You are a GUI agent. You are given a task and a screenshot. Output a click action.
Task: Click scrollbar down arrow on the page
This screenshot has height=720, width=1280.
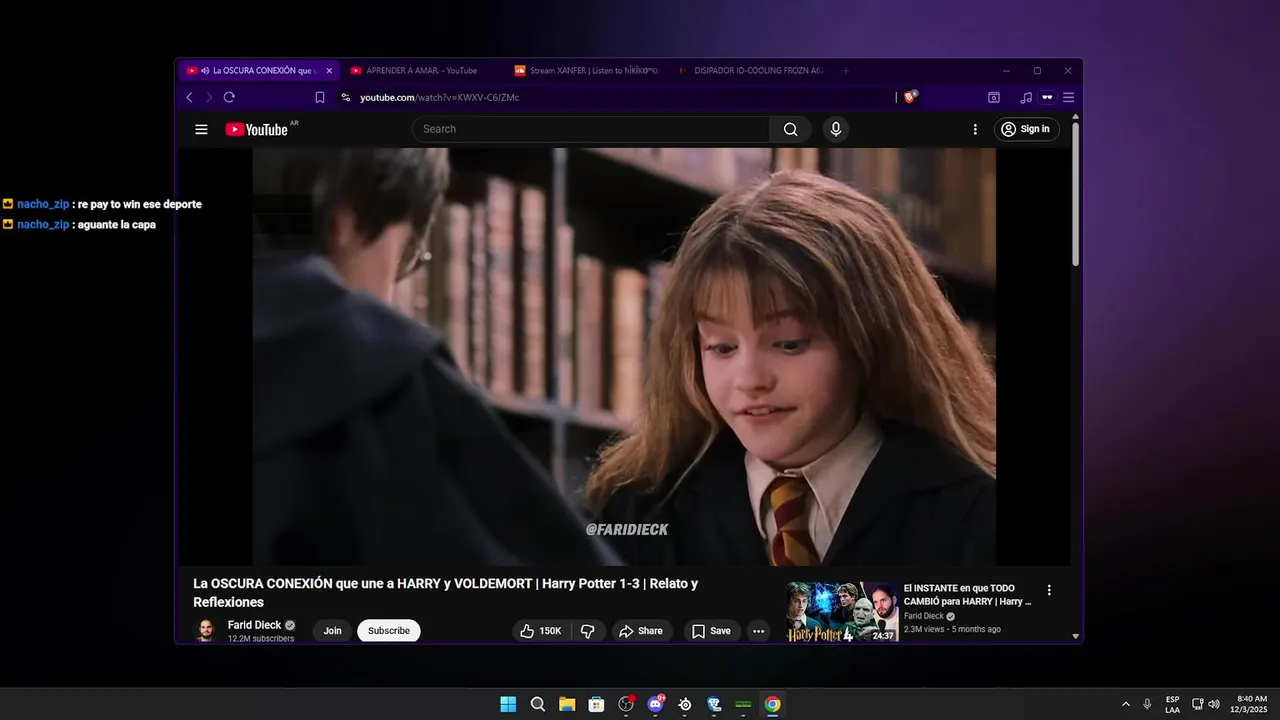pos(1076,636)
